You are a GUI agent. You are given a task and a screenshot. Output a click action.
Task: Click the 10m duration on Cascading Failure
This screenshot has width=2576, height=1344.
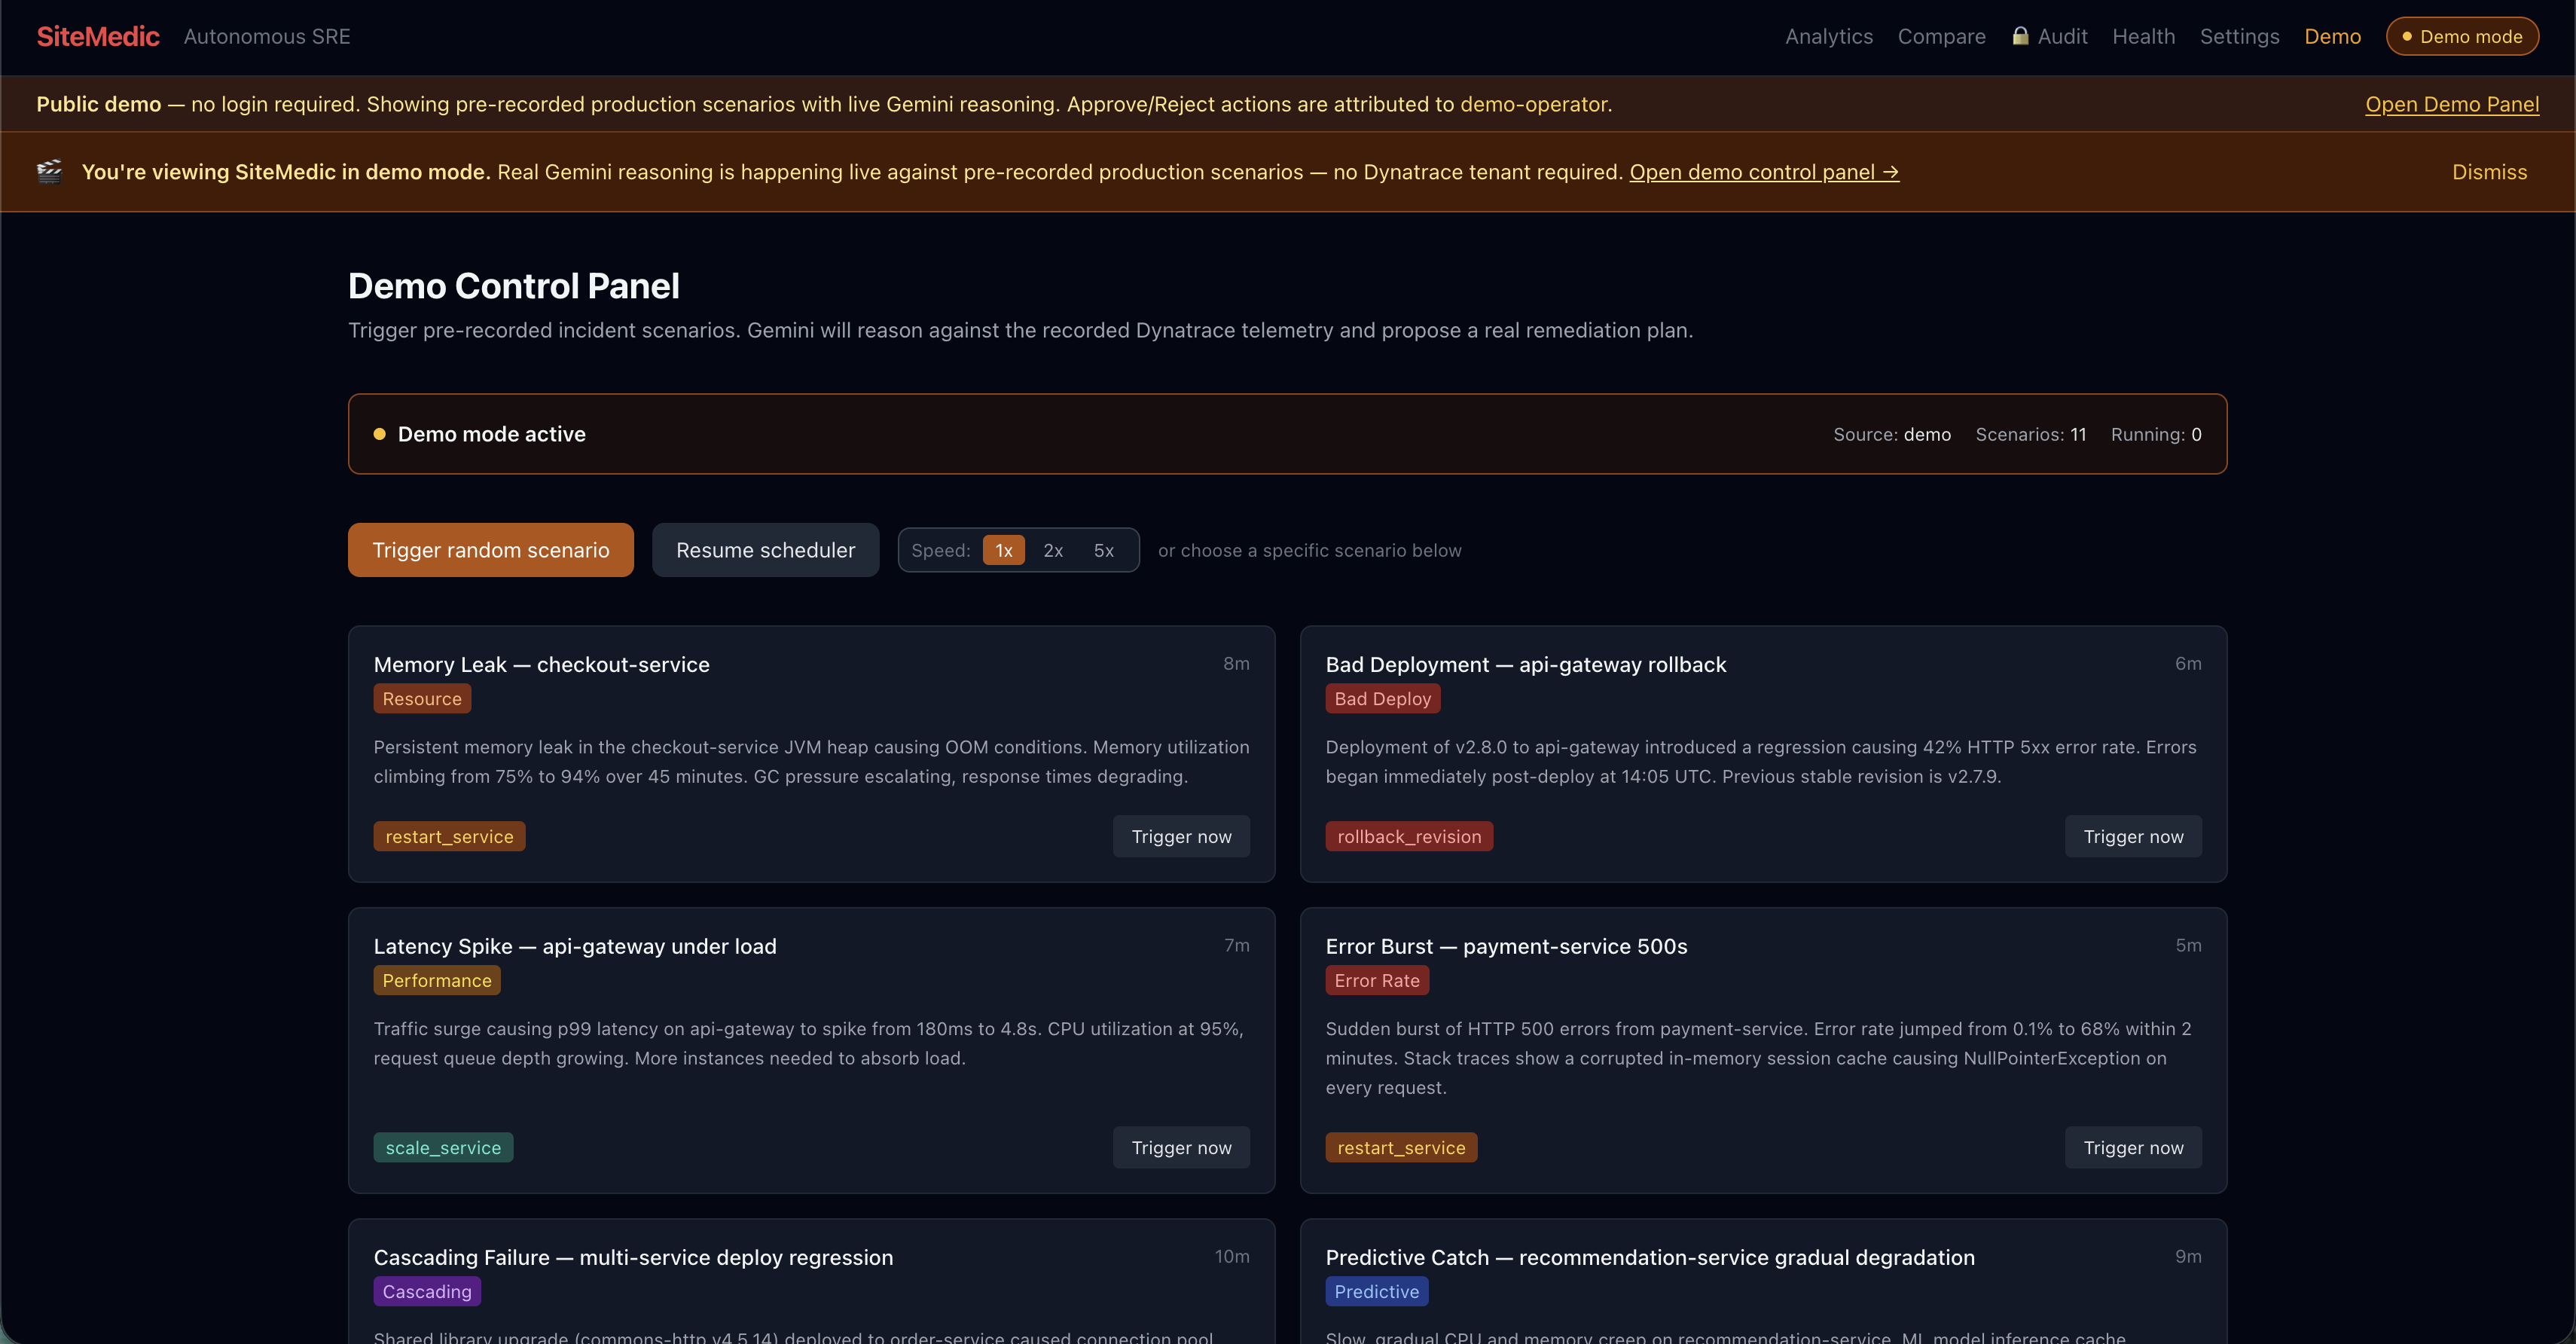1232,1256
